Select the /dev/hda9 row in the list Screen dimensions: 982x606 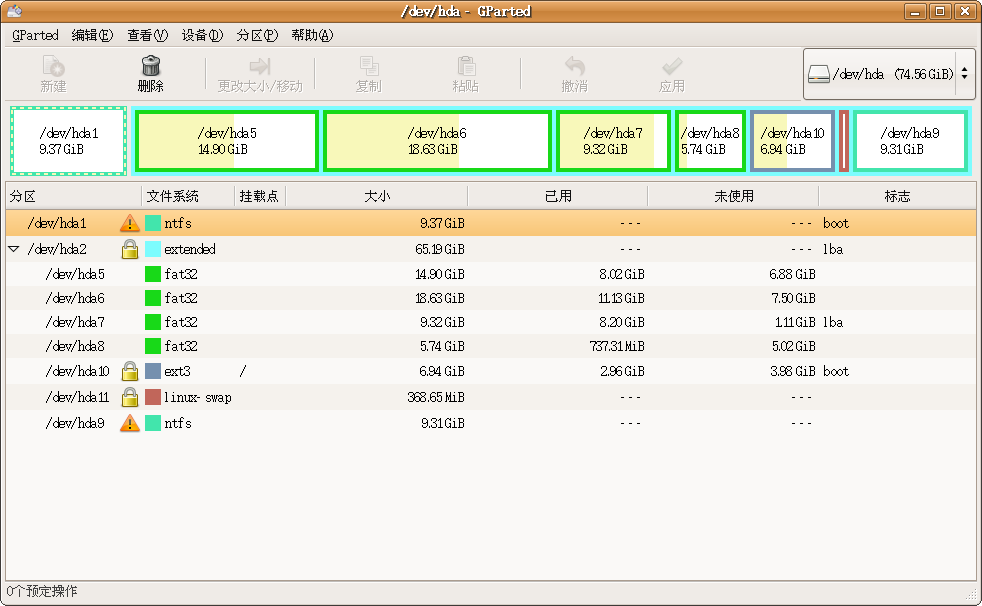[491, 423]
